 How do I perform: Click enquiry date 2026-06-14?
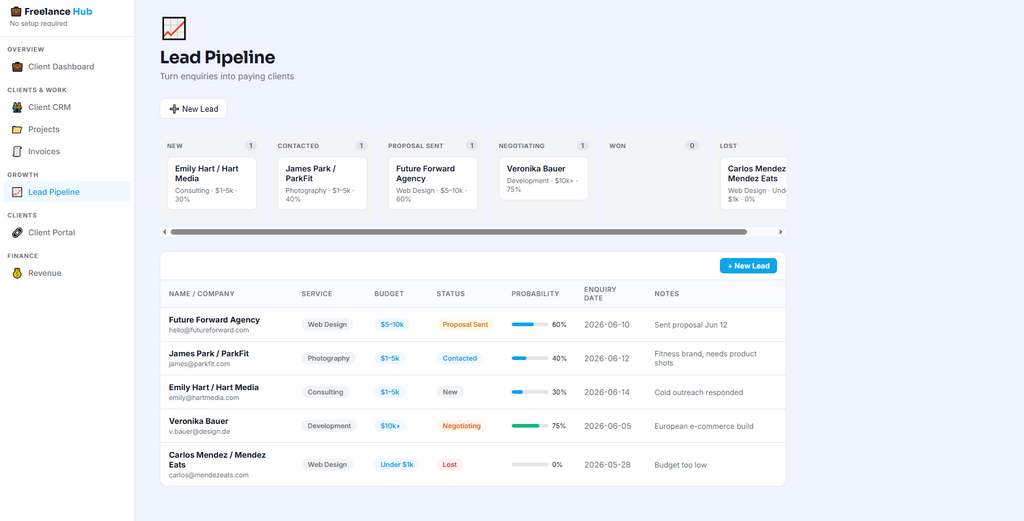607,392
